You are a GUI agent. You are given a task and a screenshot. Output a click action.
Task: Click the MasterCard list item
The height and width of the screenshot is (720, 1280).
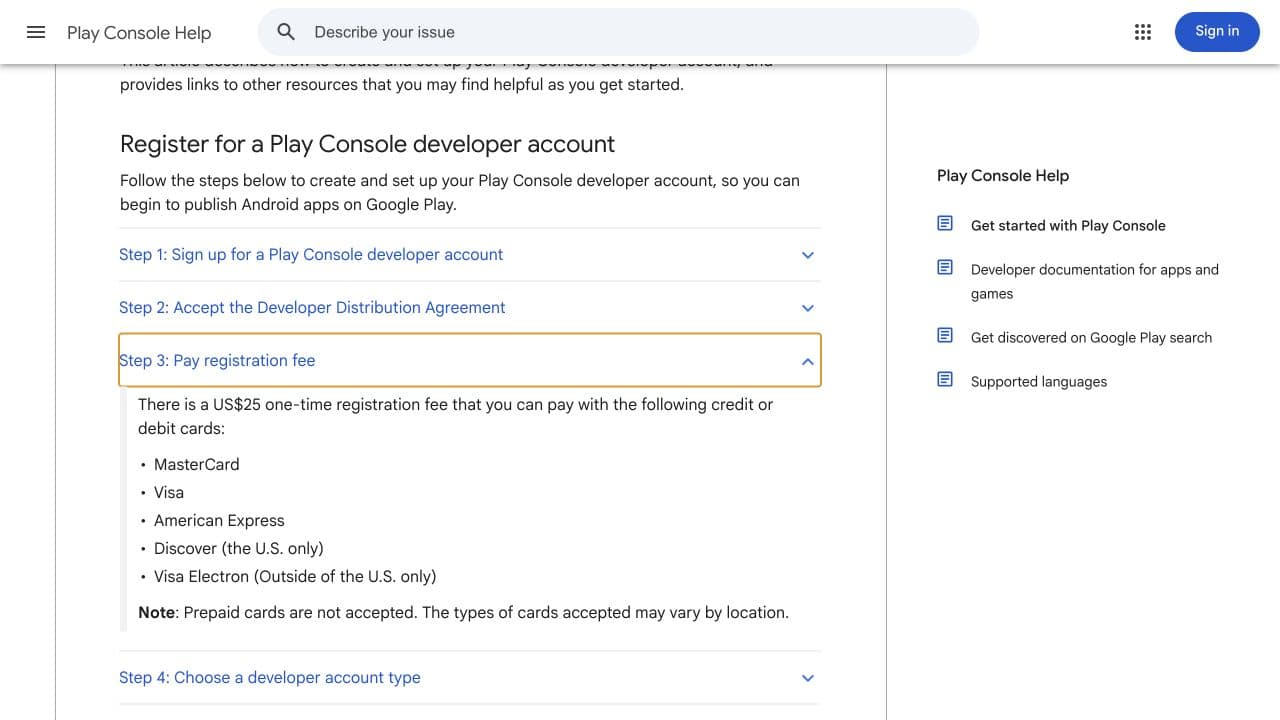[197, 464]
